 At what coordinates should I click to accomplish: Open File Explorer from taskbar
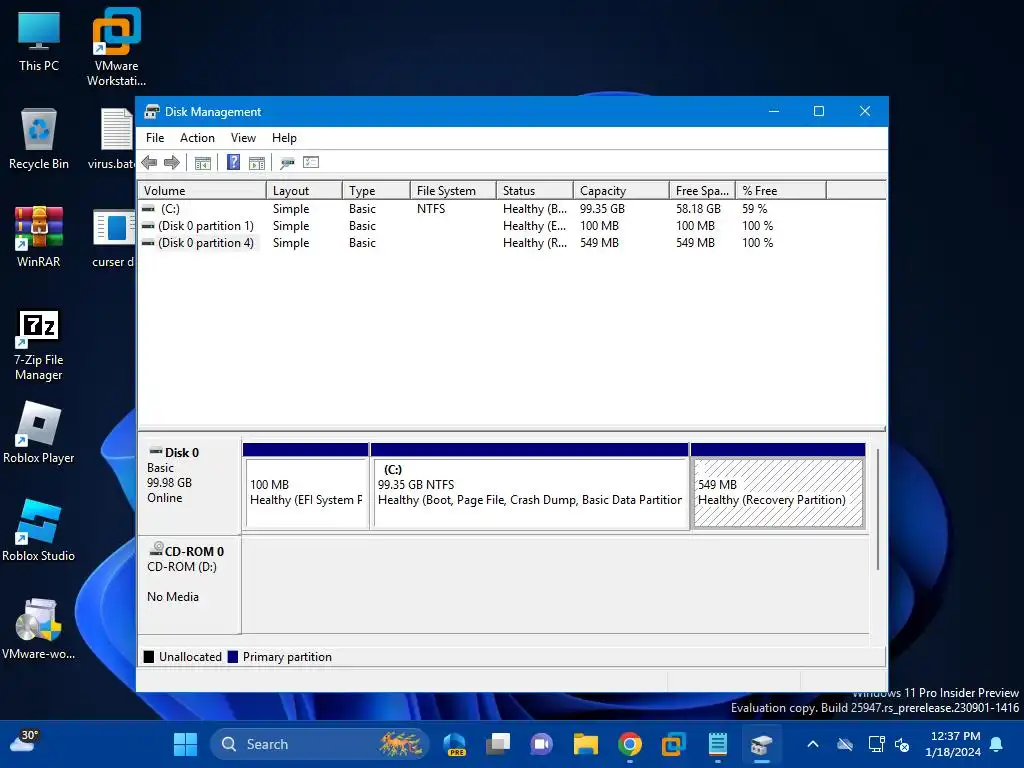coord(586,744)
